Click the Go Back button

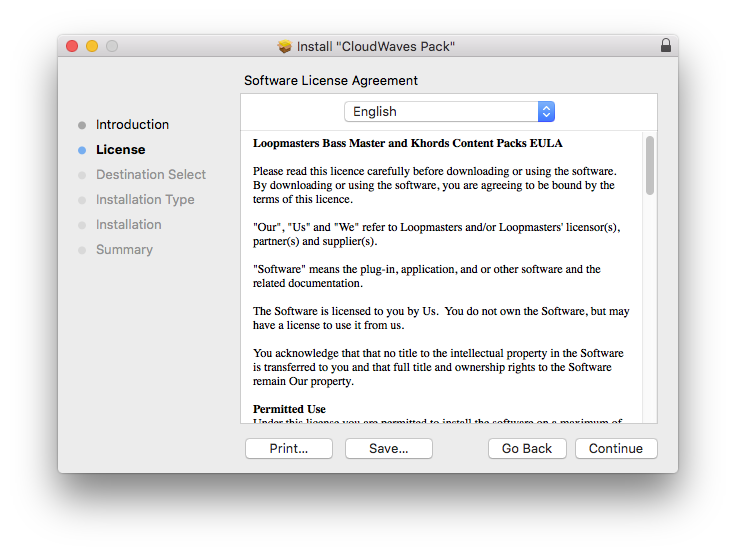point(527,449)
